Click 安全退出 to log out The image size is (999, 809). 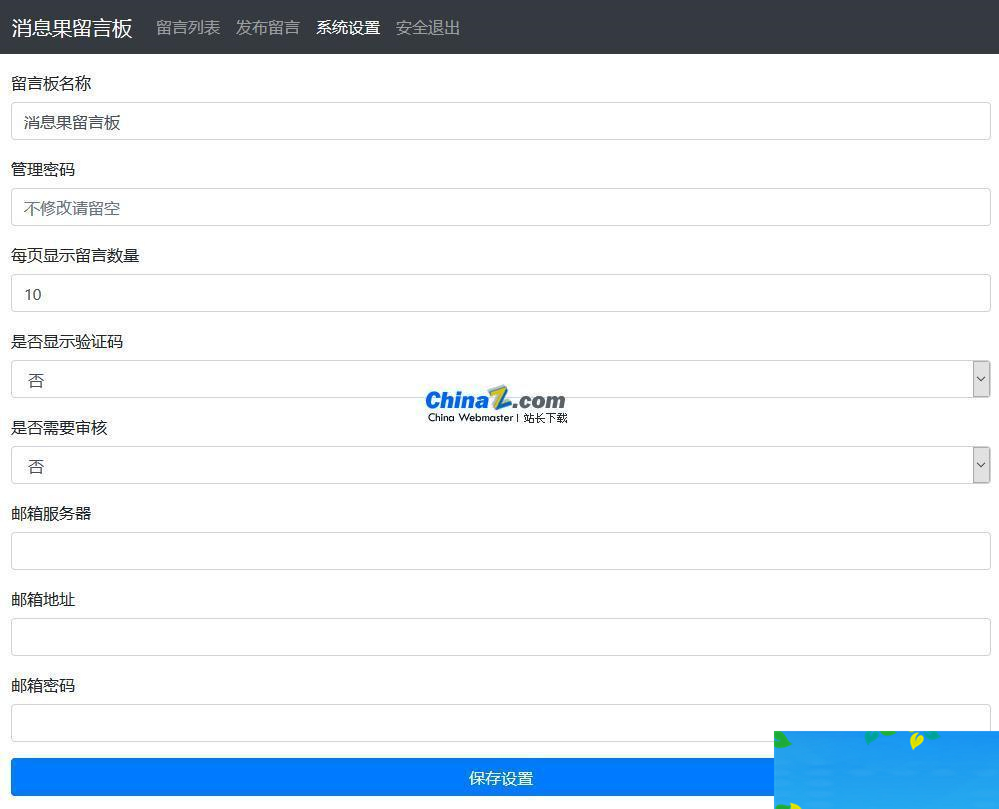427,28
